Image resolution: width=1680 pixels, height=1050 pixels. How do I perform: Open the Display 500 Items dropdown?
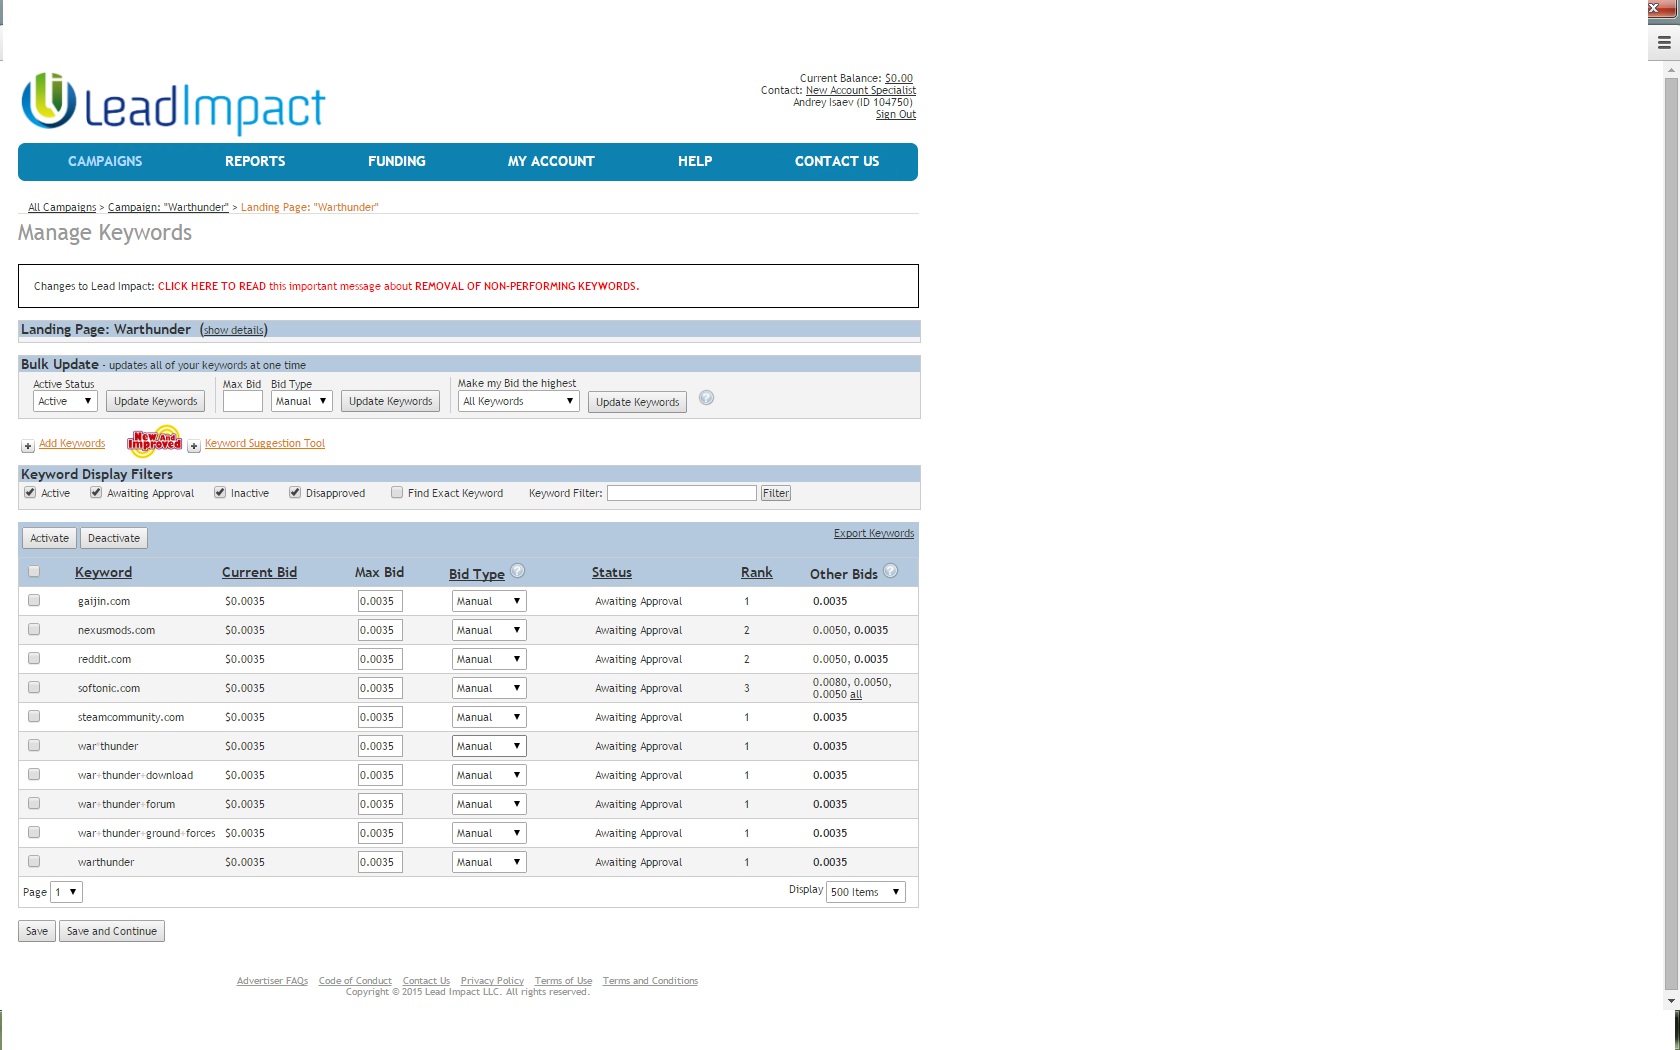point(866,892)
